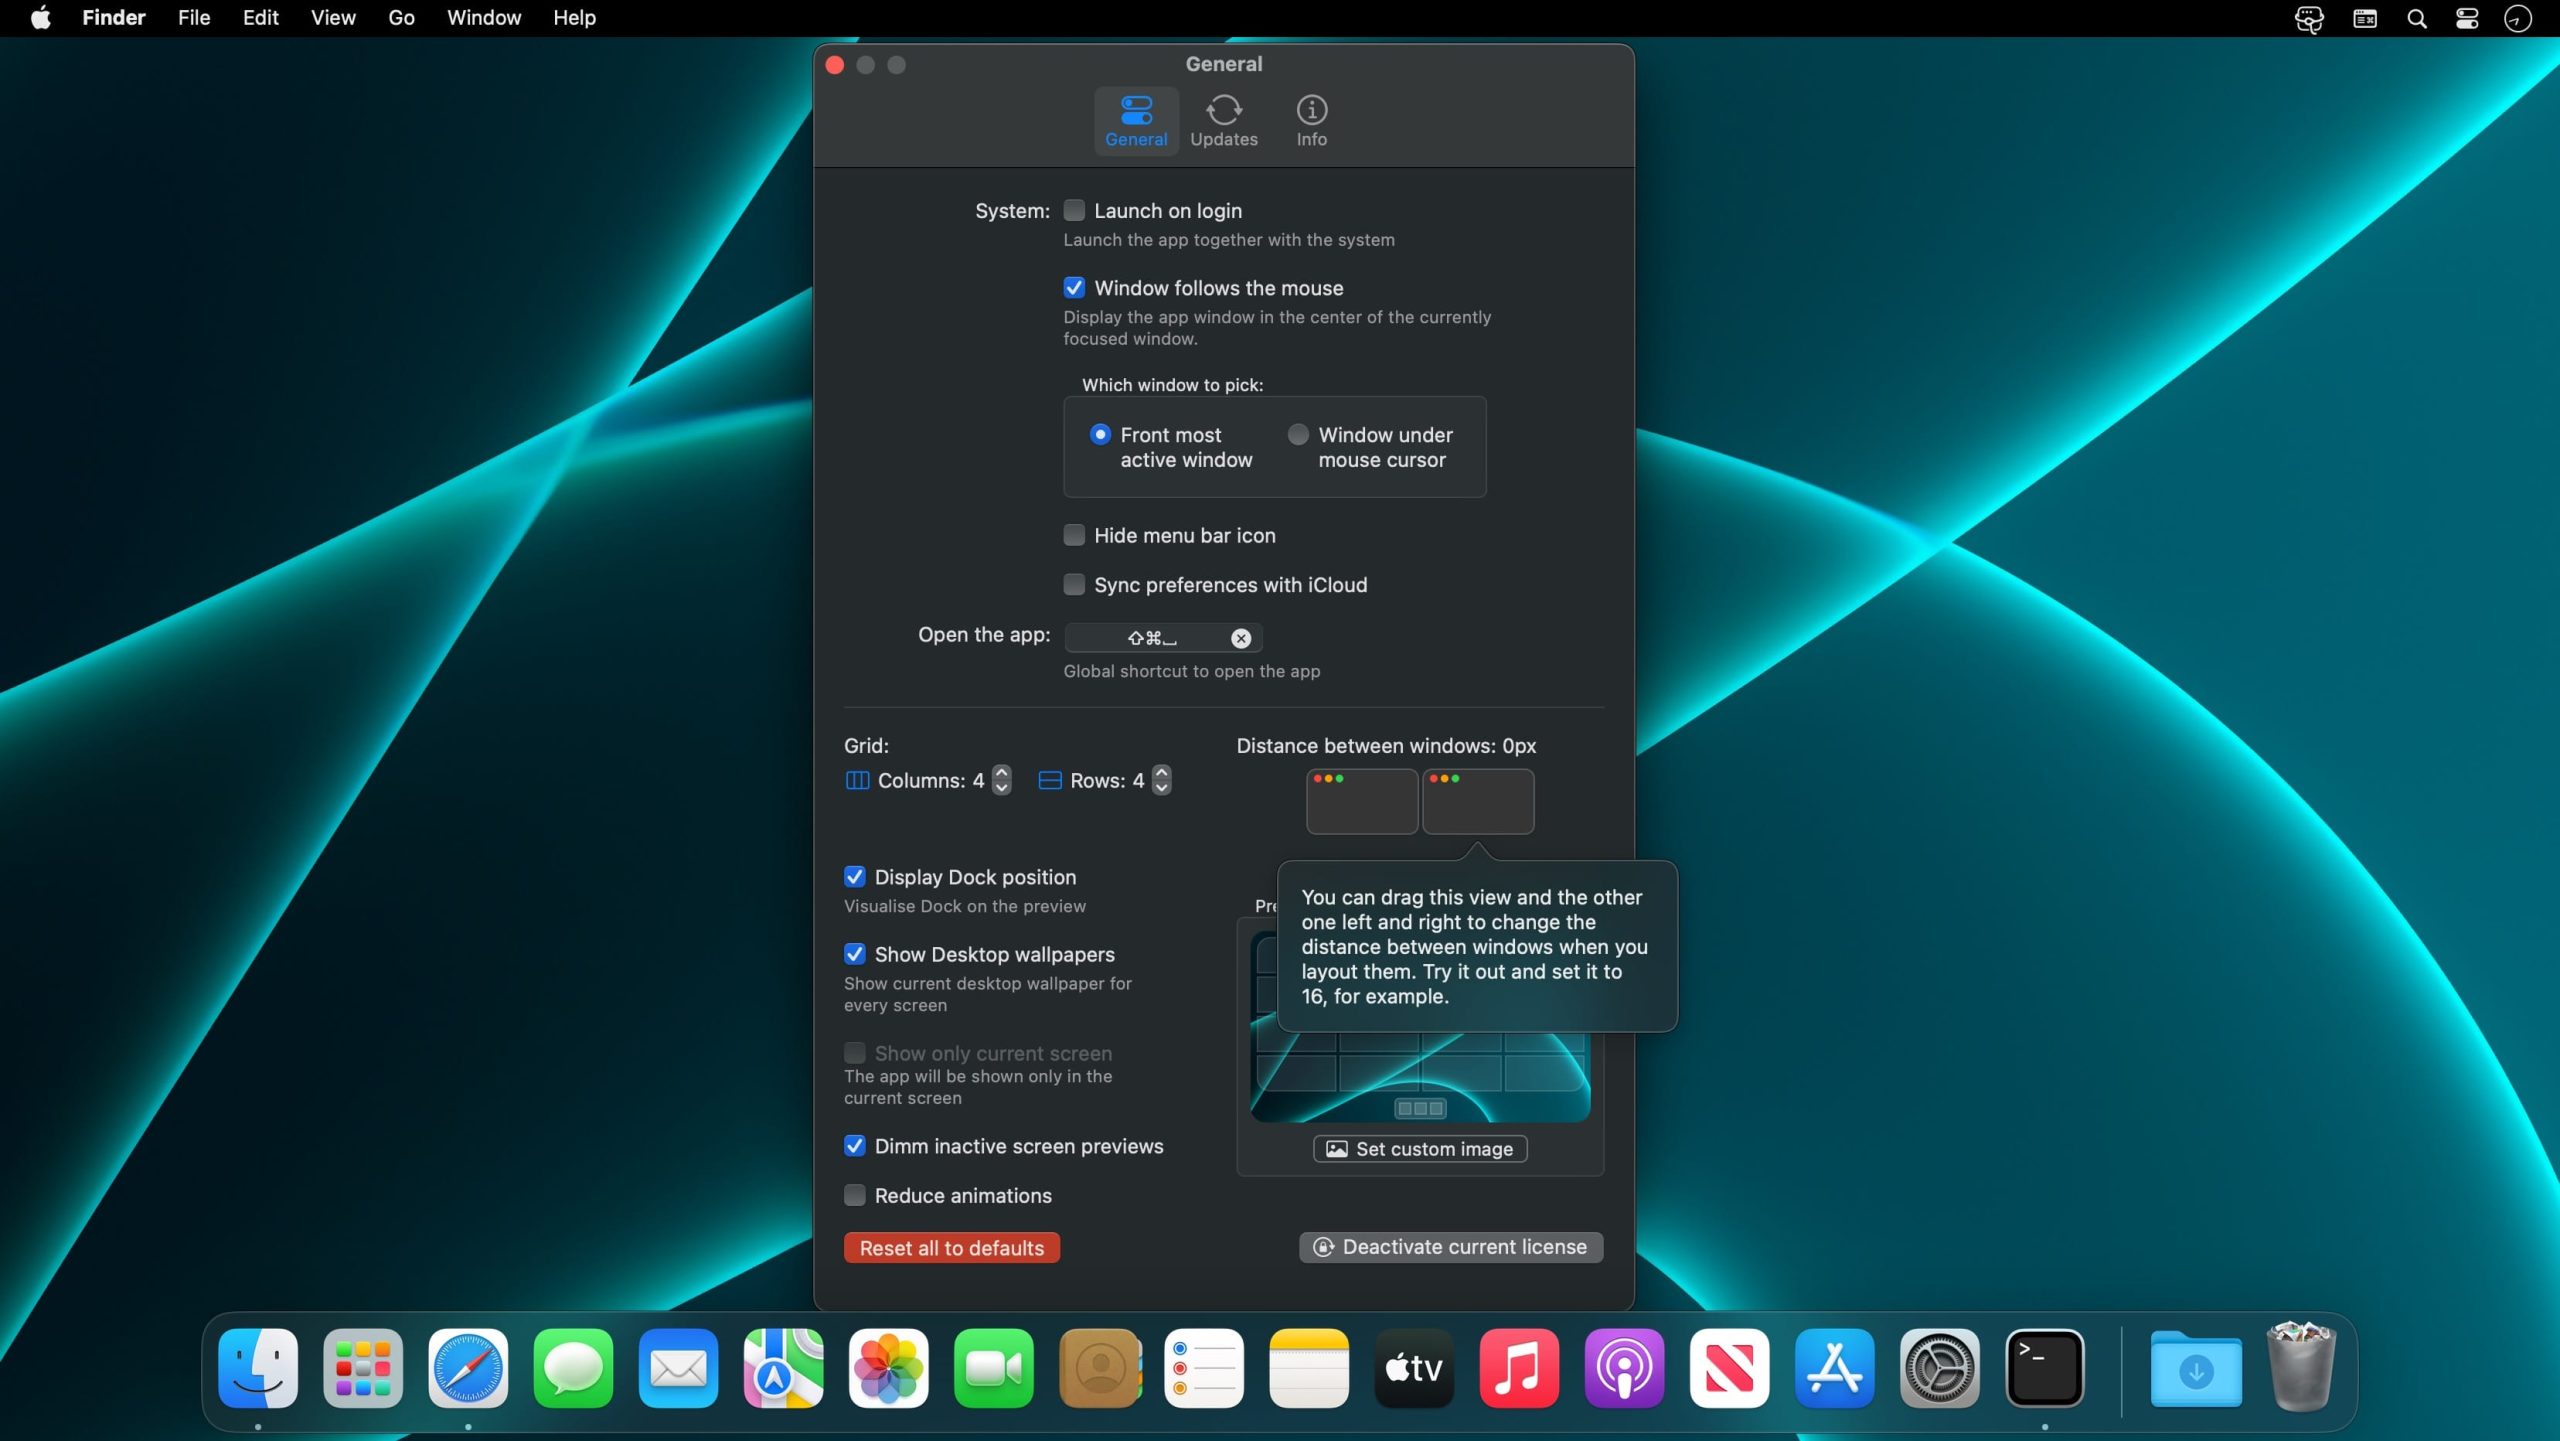Click the right window distance preview
Image resolution: width=2560 pixels, height=1441 pixels.
pos(1477,802)
